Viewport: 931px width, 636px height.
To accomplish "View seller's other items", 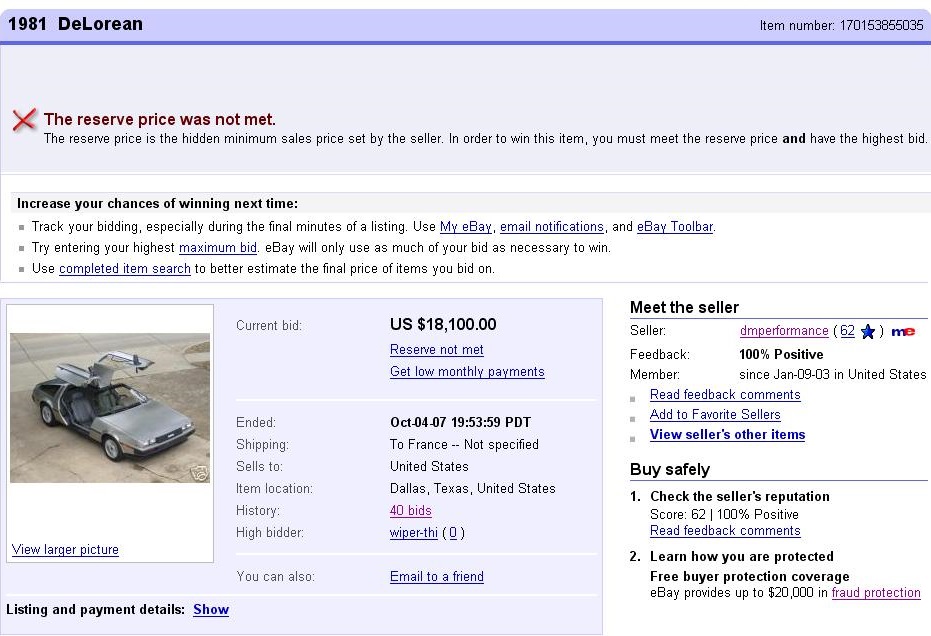I will [x=727, y=435].
